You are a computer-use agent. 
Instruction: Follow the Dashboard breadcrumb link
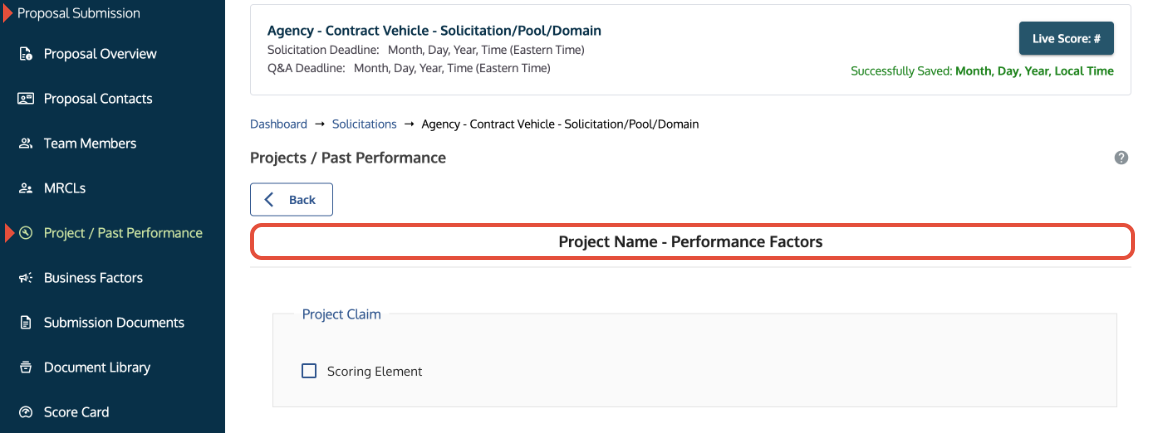pyautogui.click(x=279, y=124)
